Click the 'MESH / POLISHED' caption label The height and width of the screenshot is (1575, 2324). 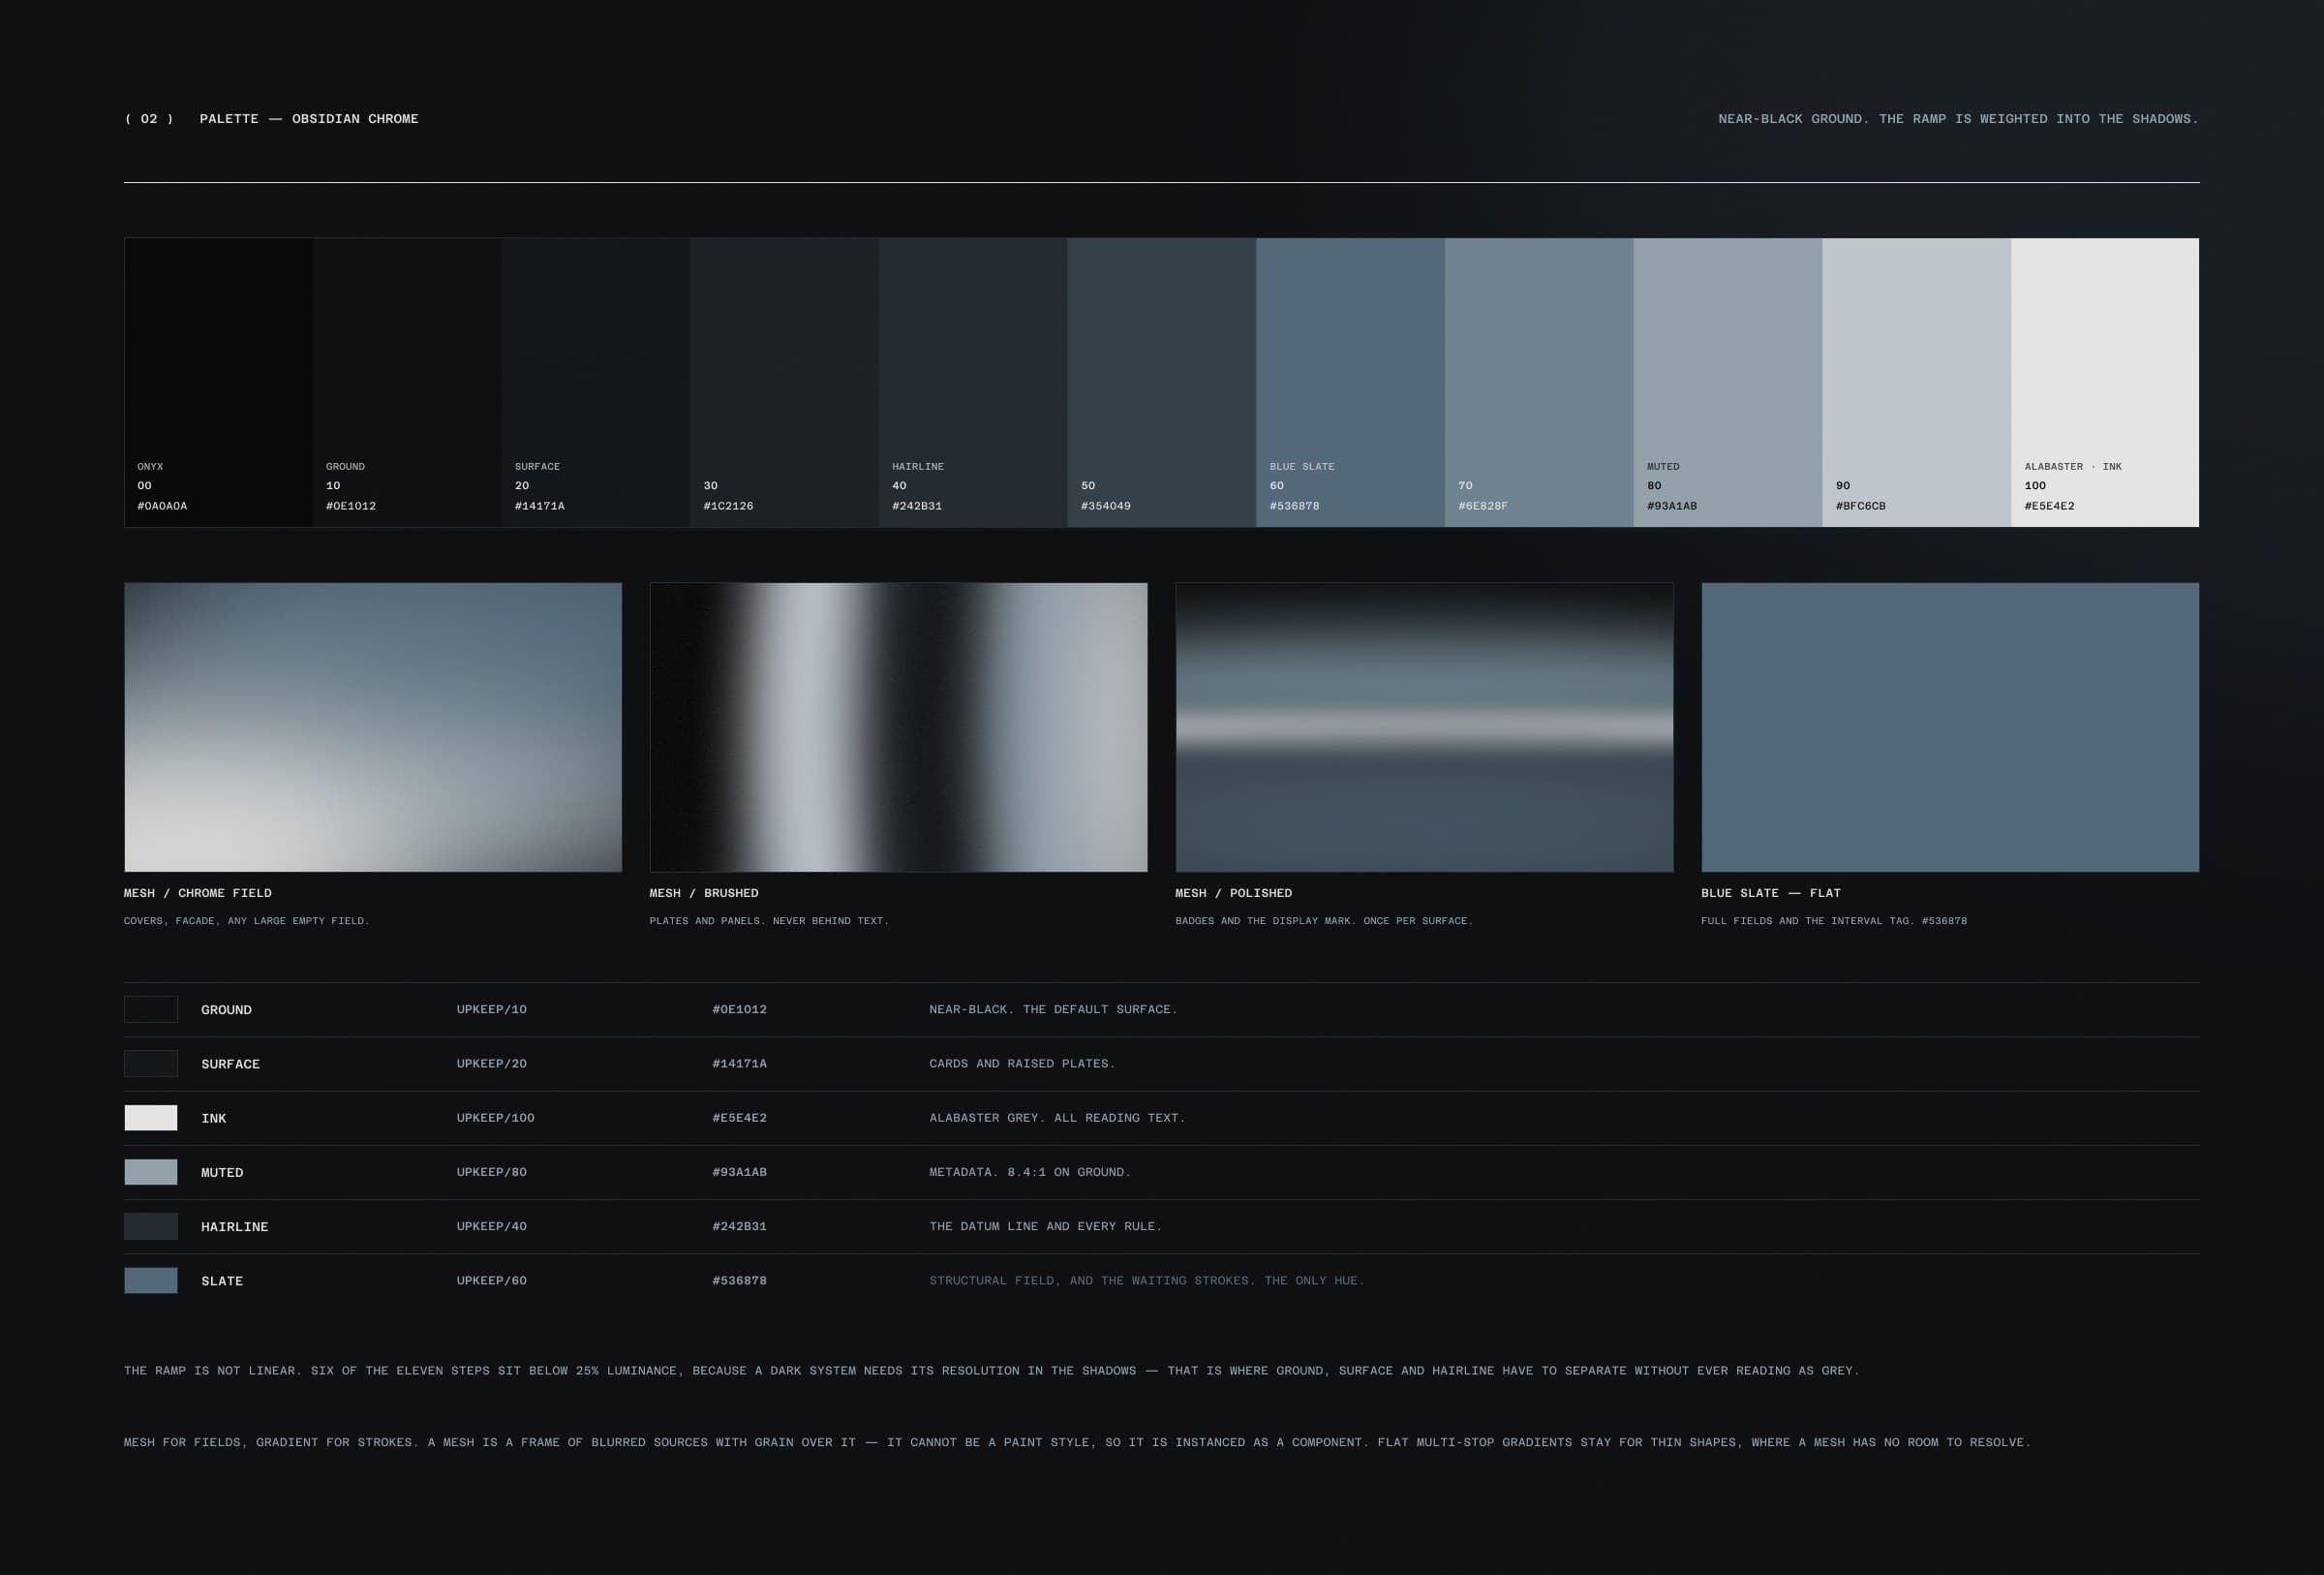point(1234,893)
